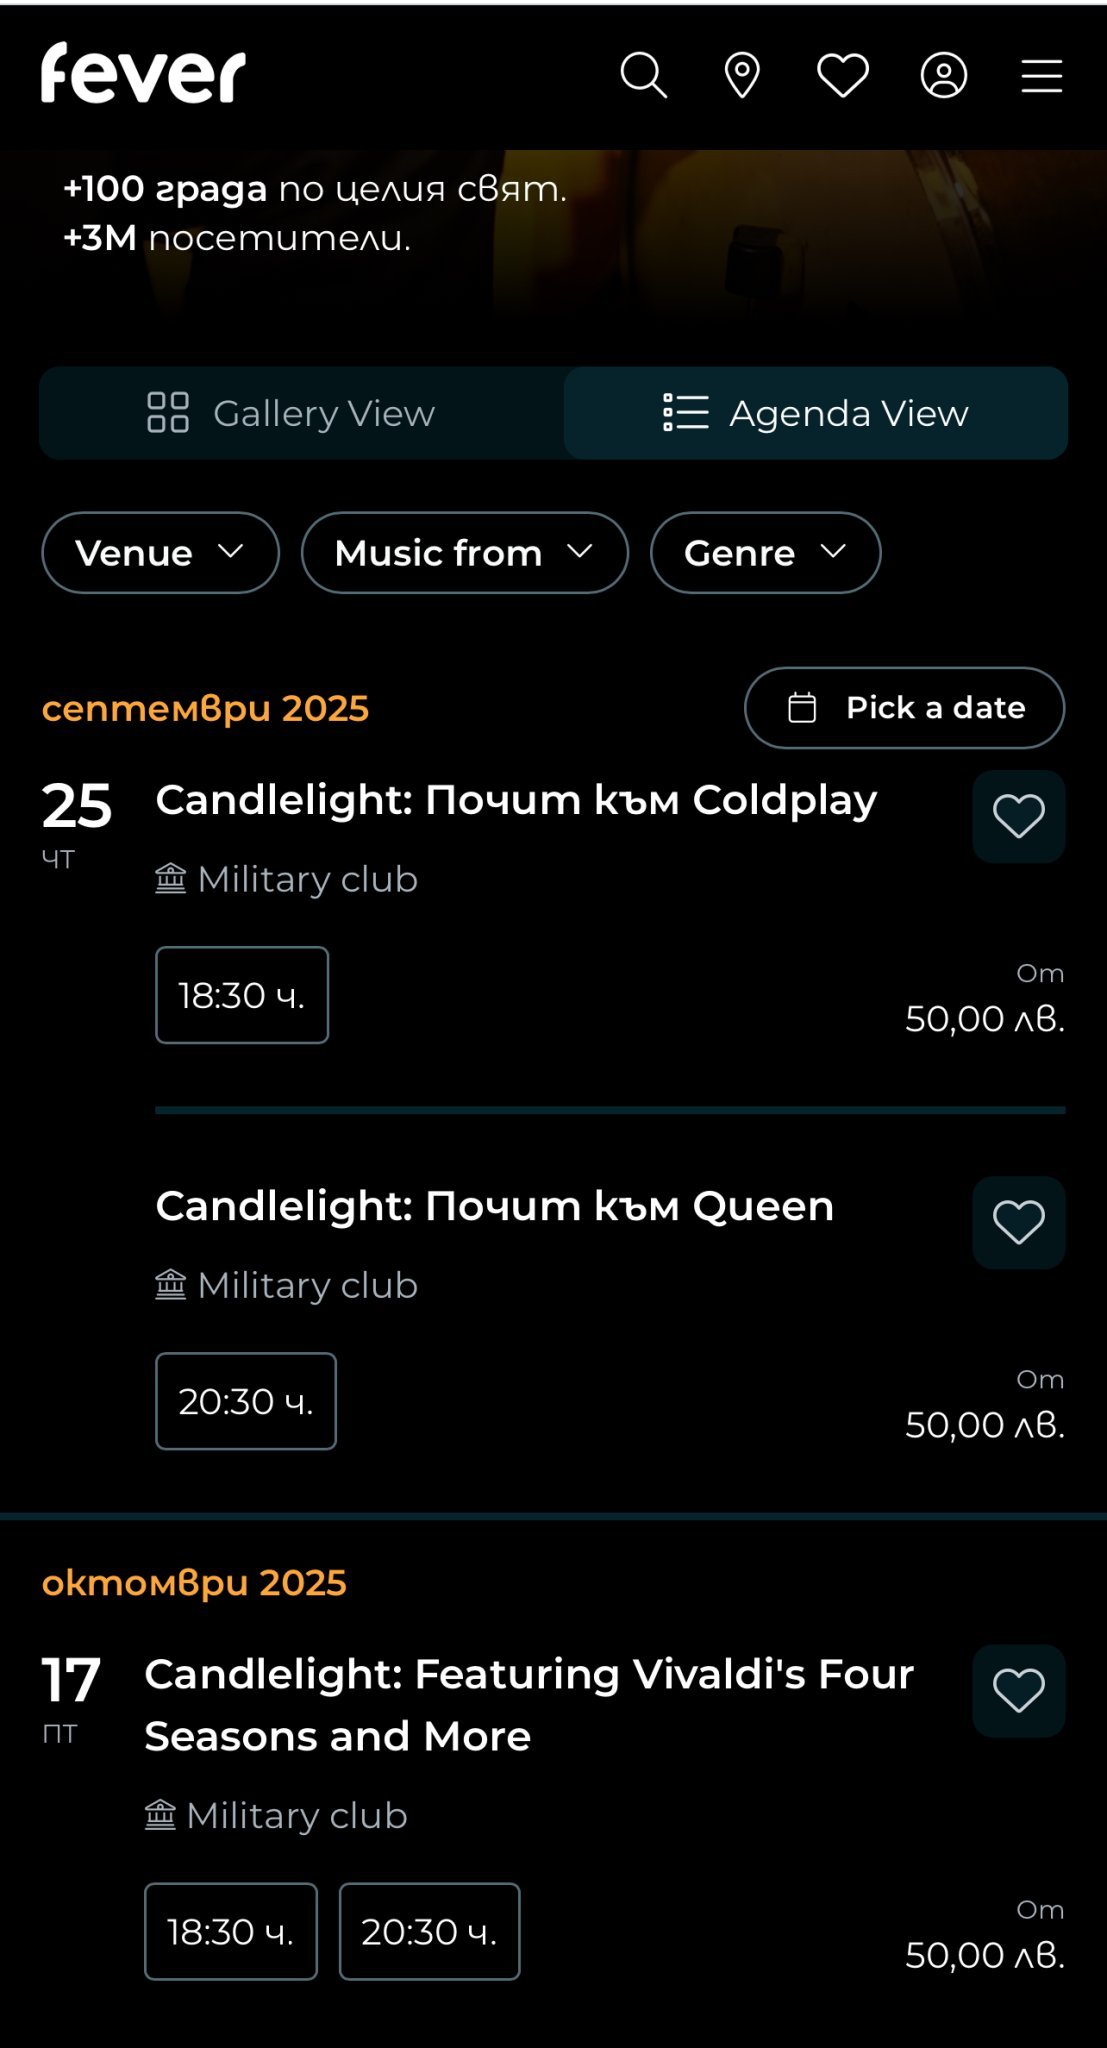Favorite the Queen tribute event
This screenshot has height=2048, width=1107.
[x=1018, y=1222]
